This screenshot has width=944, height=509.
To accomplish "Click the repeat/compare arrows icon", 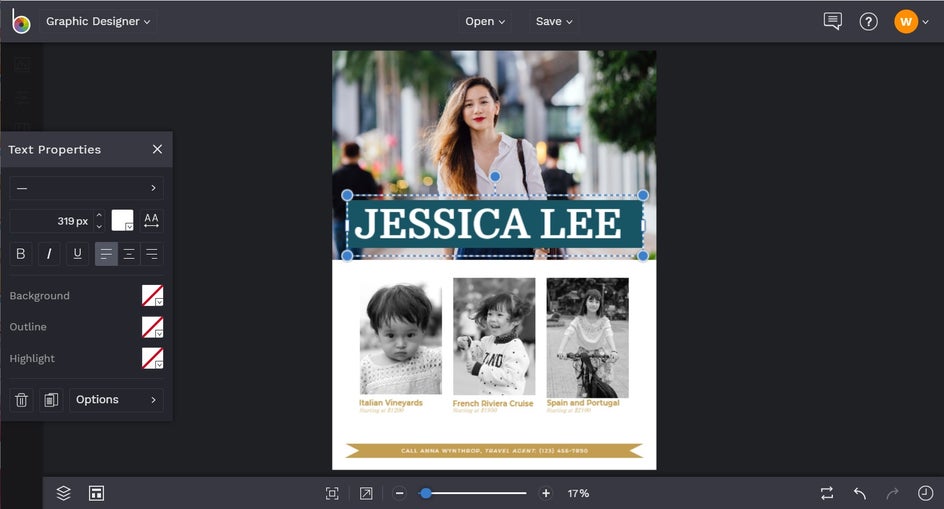I will (827, 493).
